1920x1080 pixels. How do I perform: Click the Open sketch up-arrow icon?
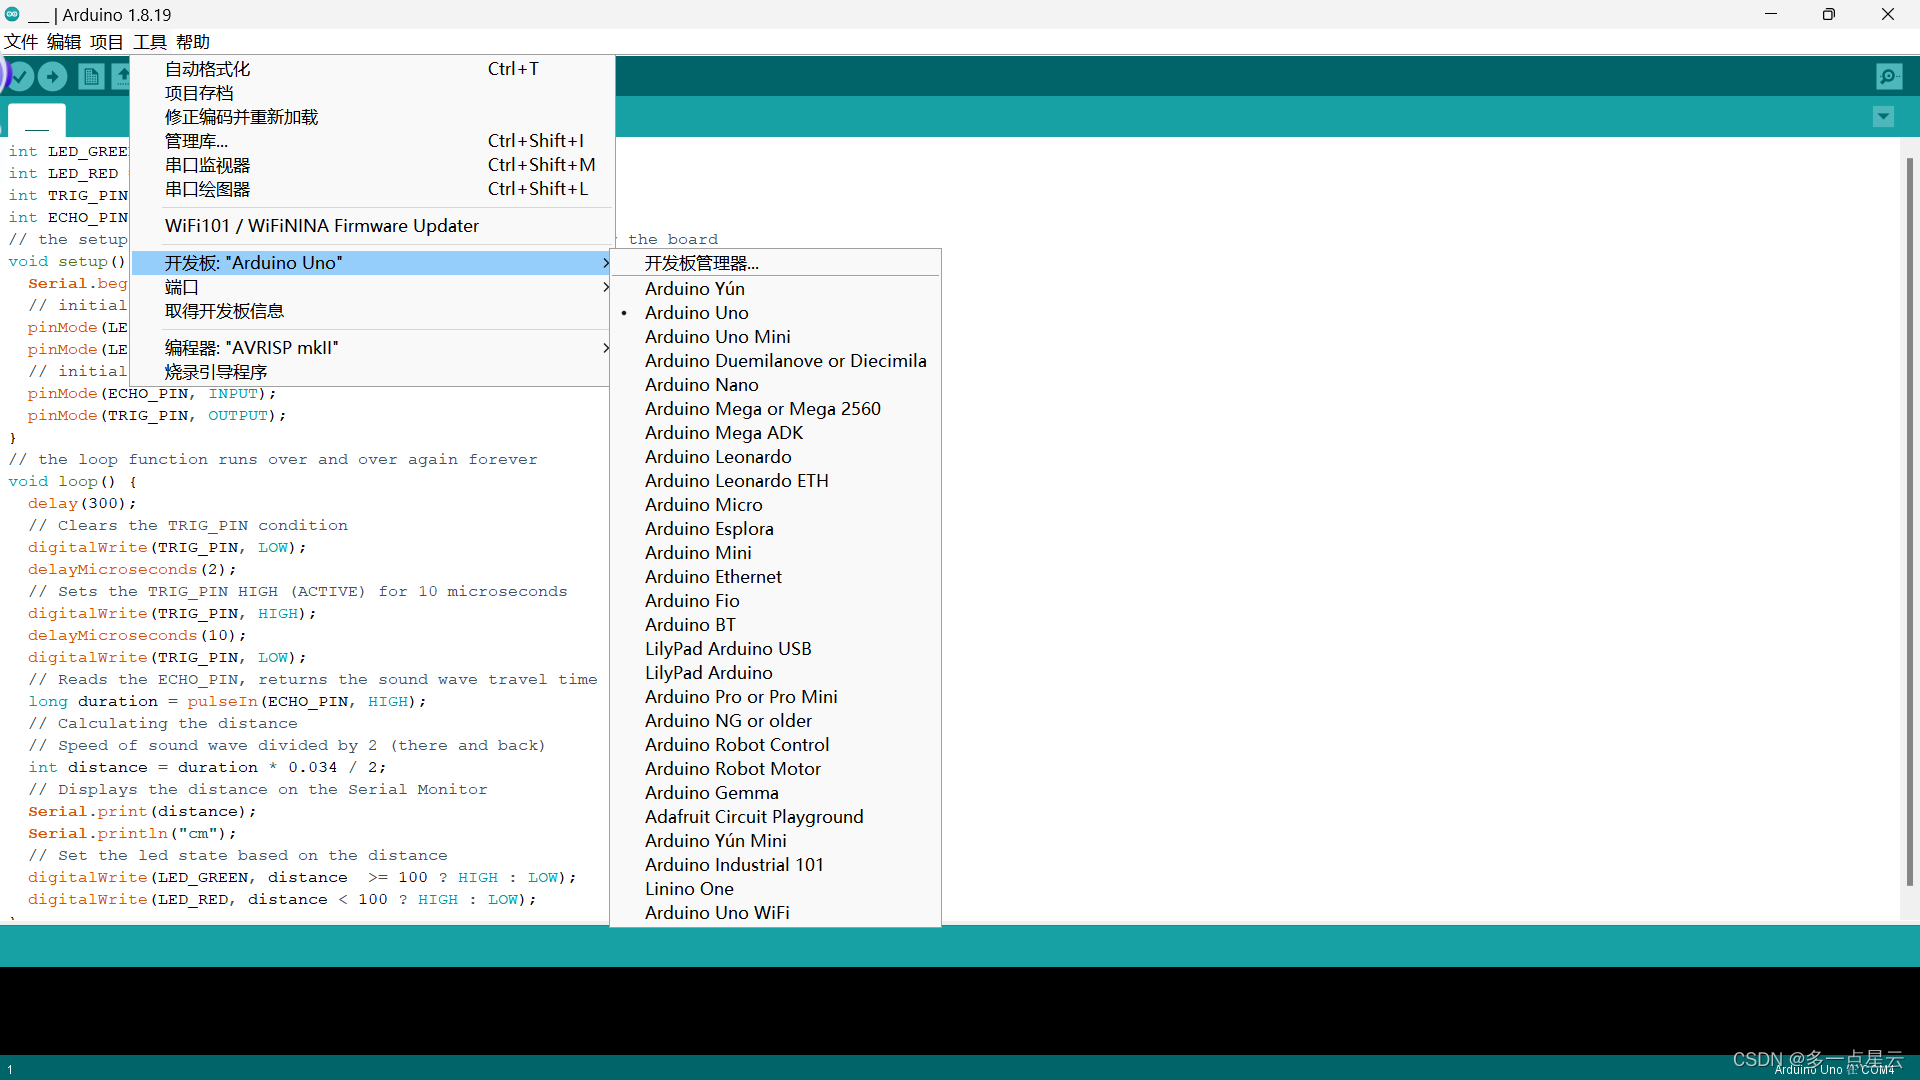122,76
